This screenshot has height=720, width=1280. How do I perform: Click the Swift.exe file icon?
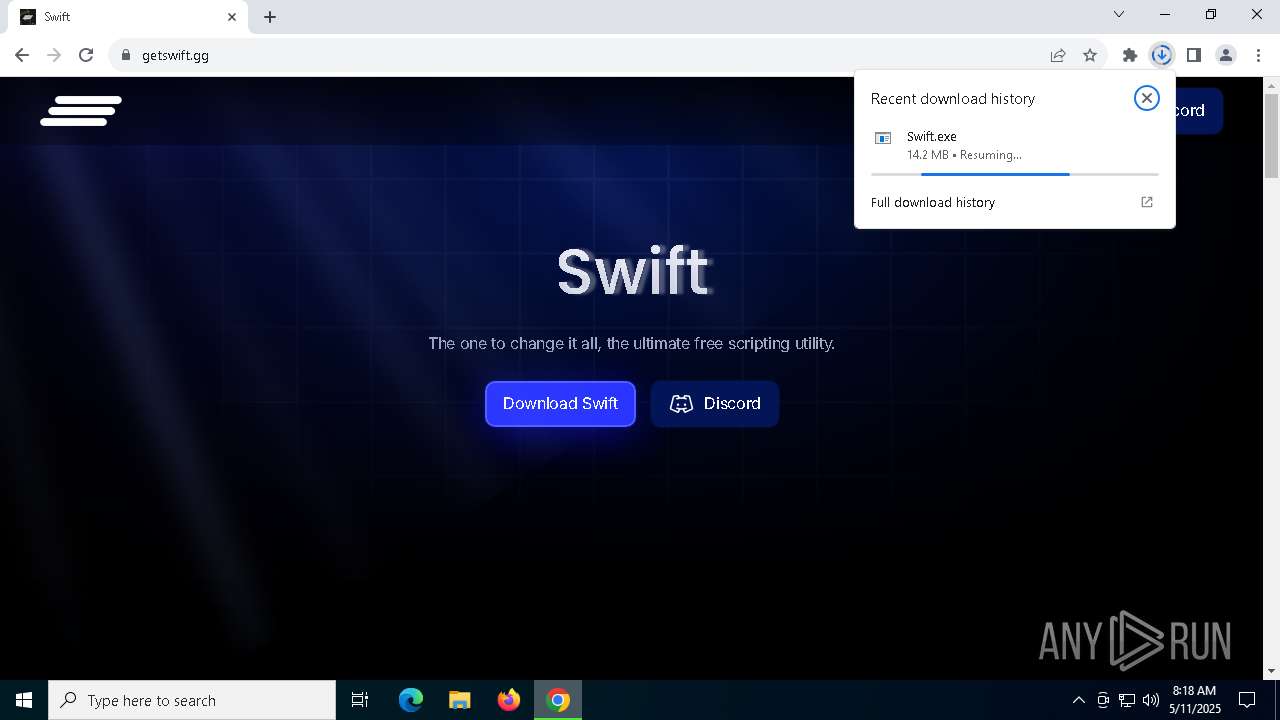[x=883, y=138]
